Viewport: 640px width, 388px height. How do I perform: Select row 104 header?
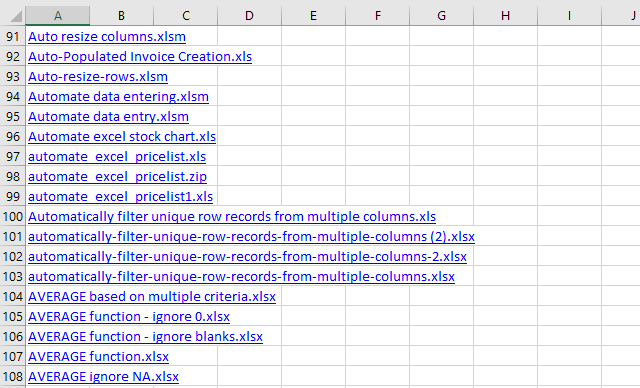click(x=13, y=296)
